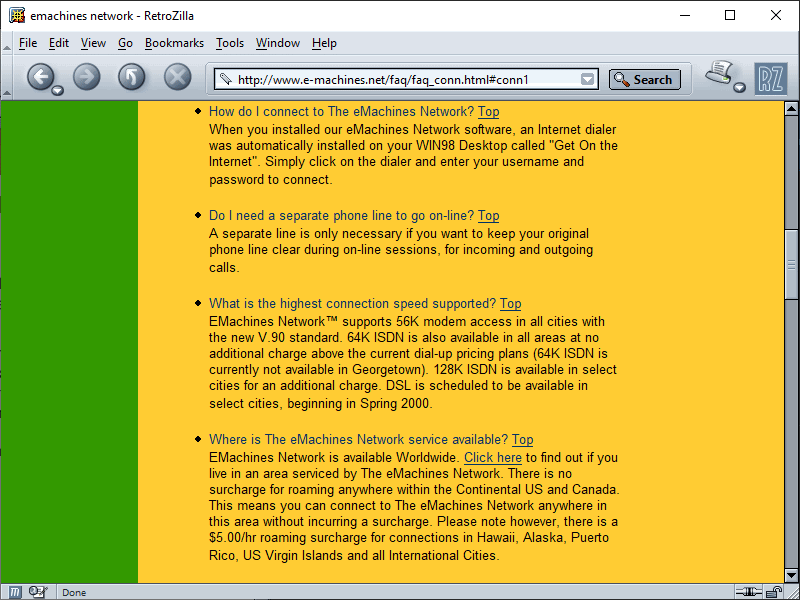
Task: Click the Search button
Action: click(645, 80)
